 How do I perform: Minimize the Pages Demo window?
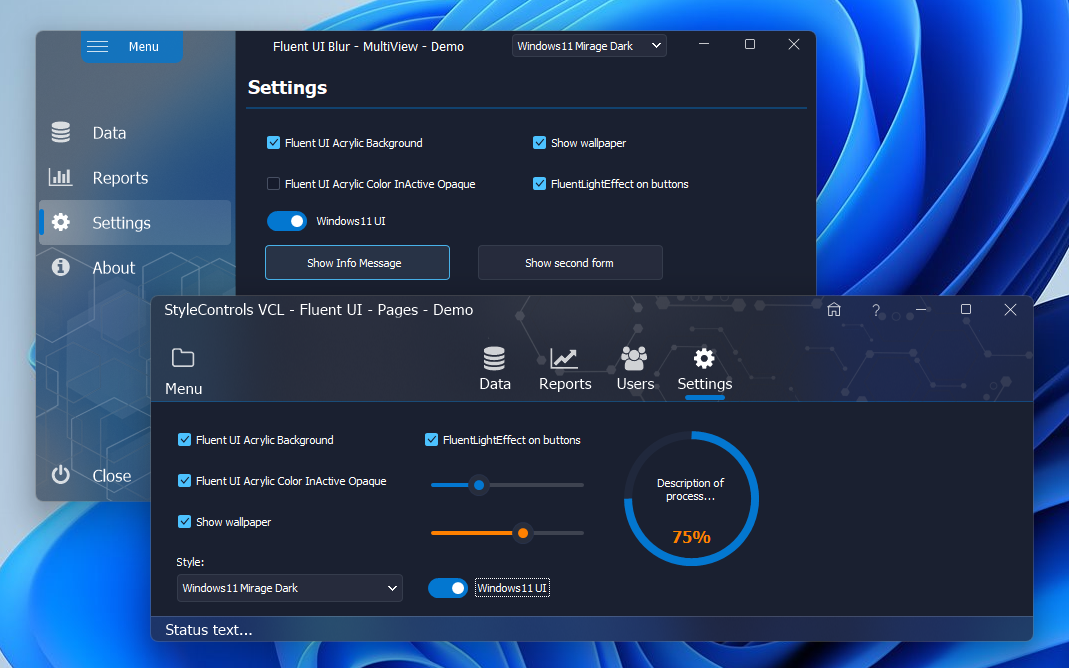[x=921, y=309]
